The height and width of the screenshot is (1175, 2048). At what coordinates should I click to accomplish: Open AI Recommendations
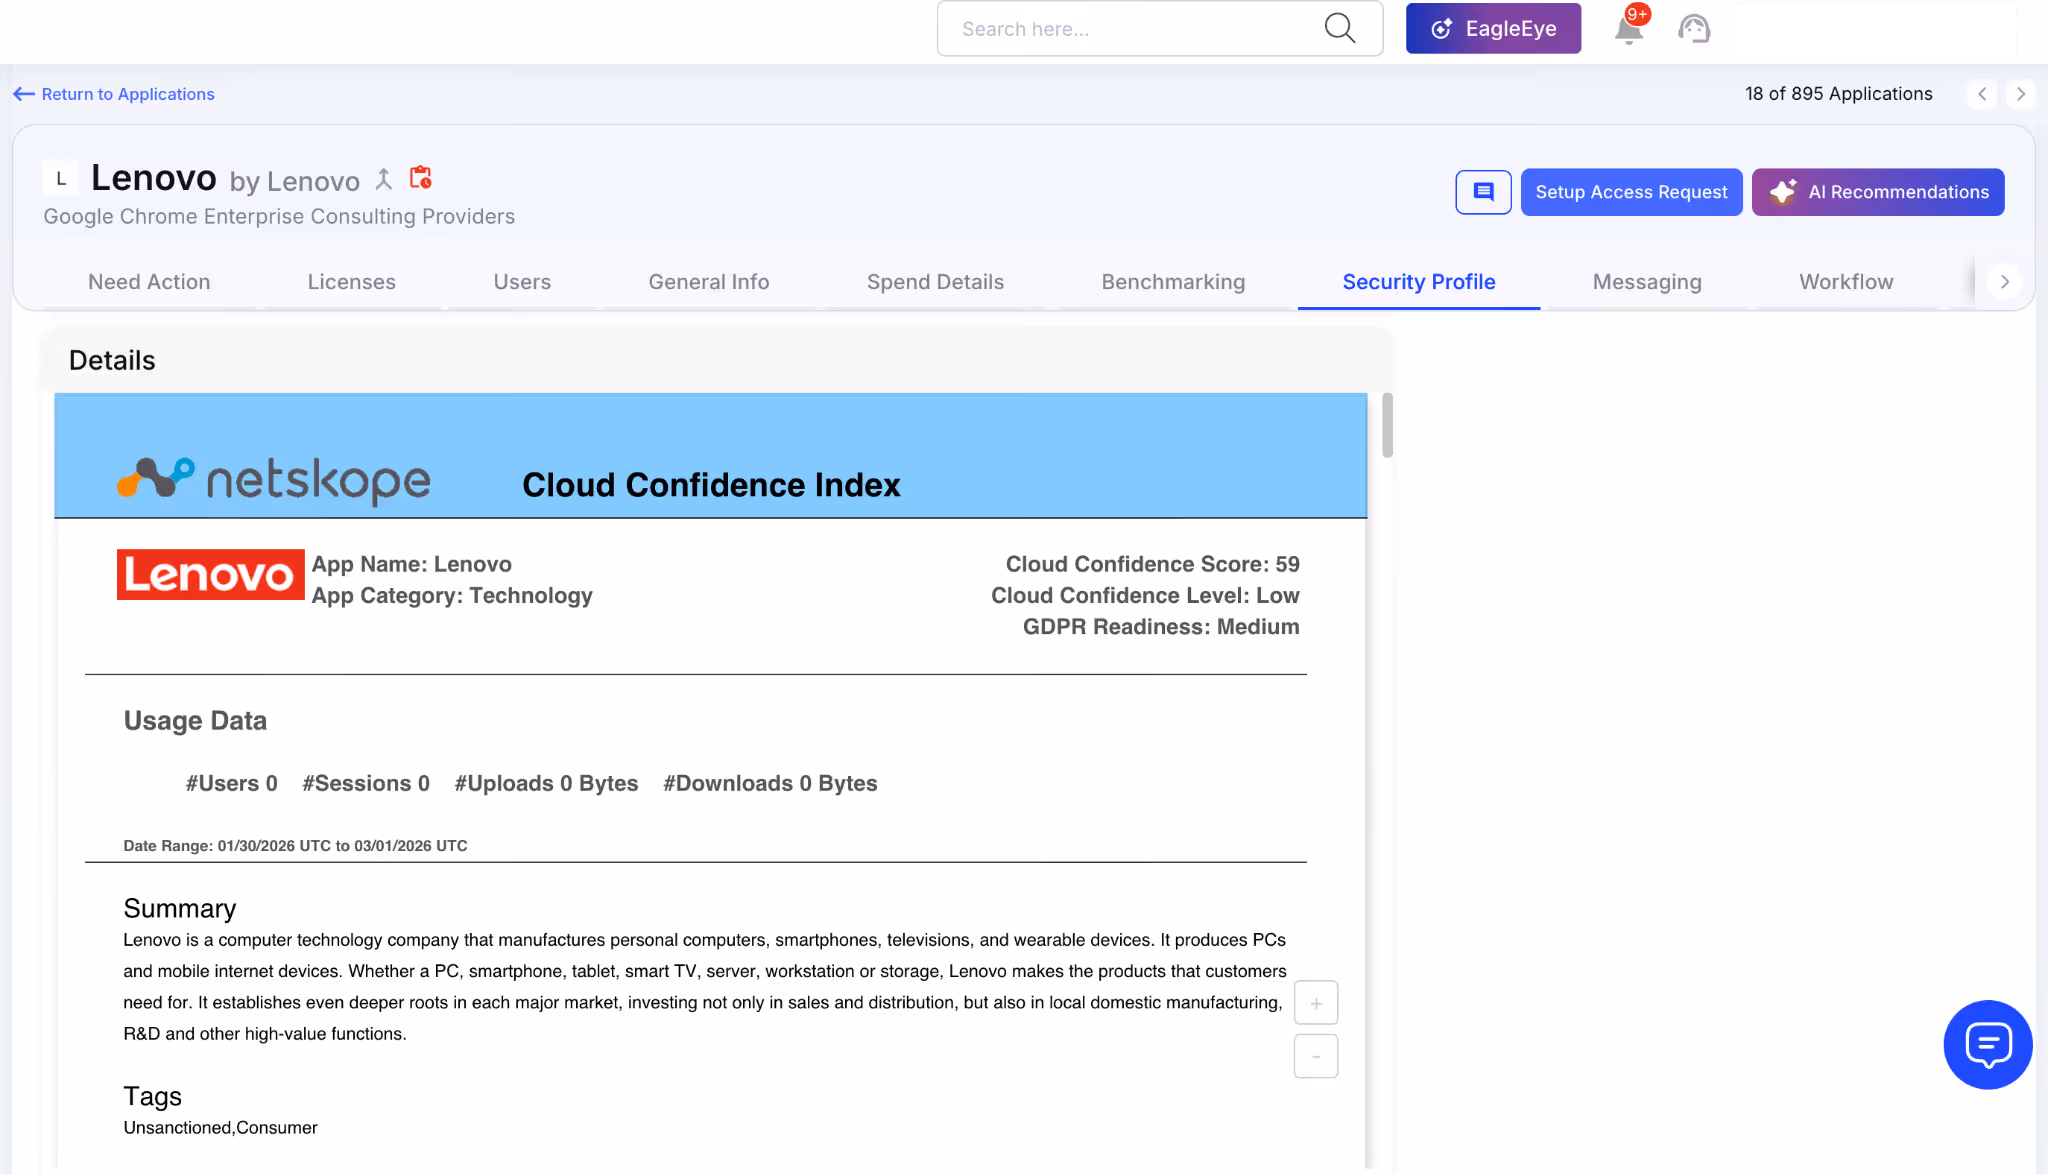[x=1878, y=192]
